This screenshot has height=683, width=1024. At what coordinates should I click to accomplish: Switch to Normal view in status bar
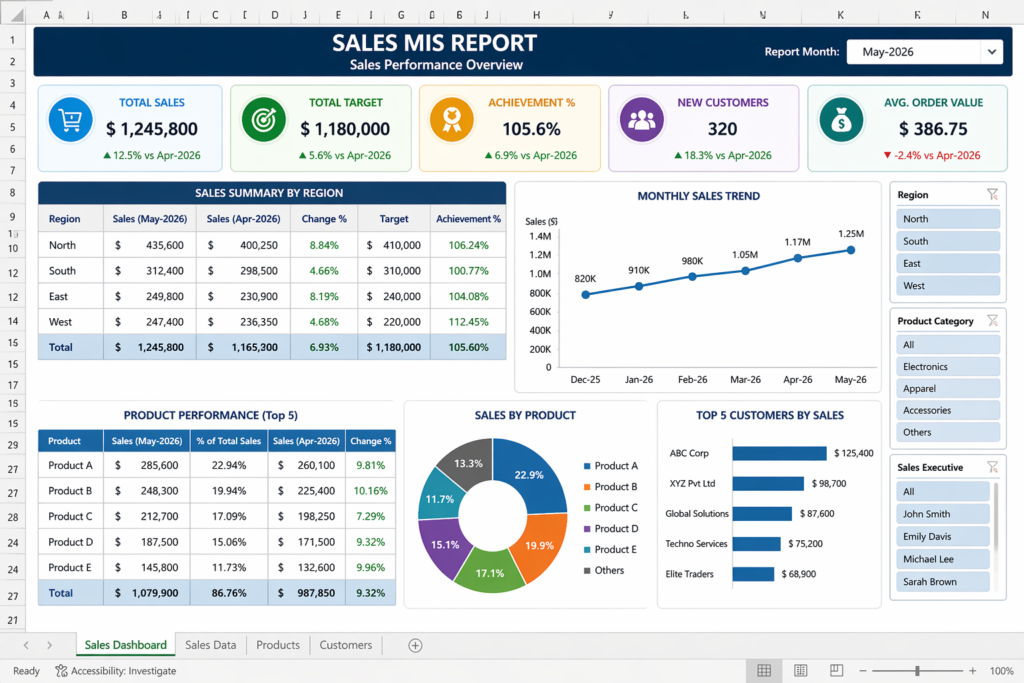(764, 671)
